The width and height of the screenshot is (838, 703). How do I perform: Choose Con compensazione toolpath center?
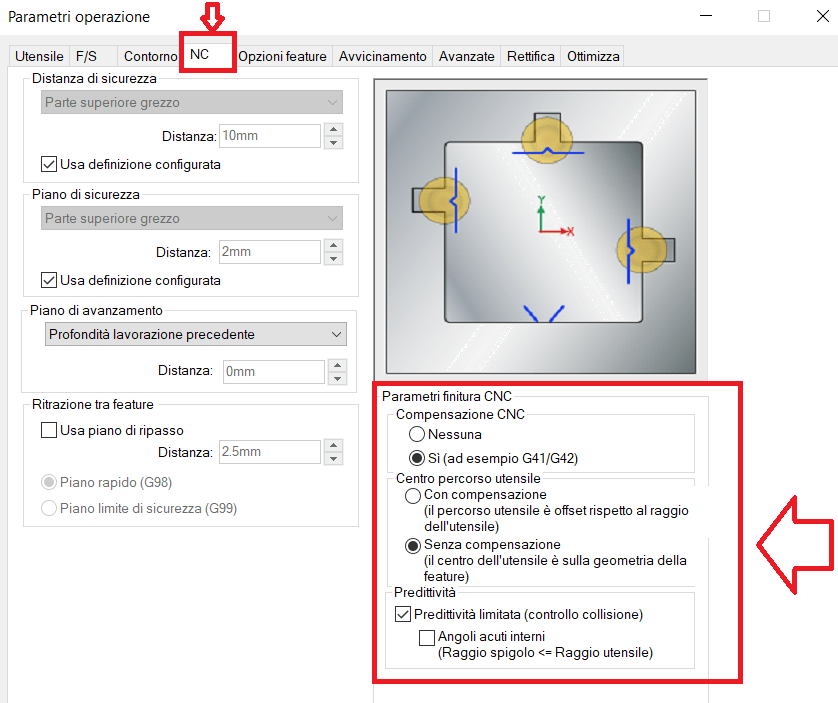(413, 496)
